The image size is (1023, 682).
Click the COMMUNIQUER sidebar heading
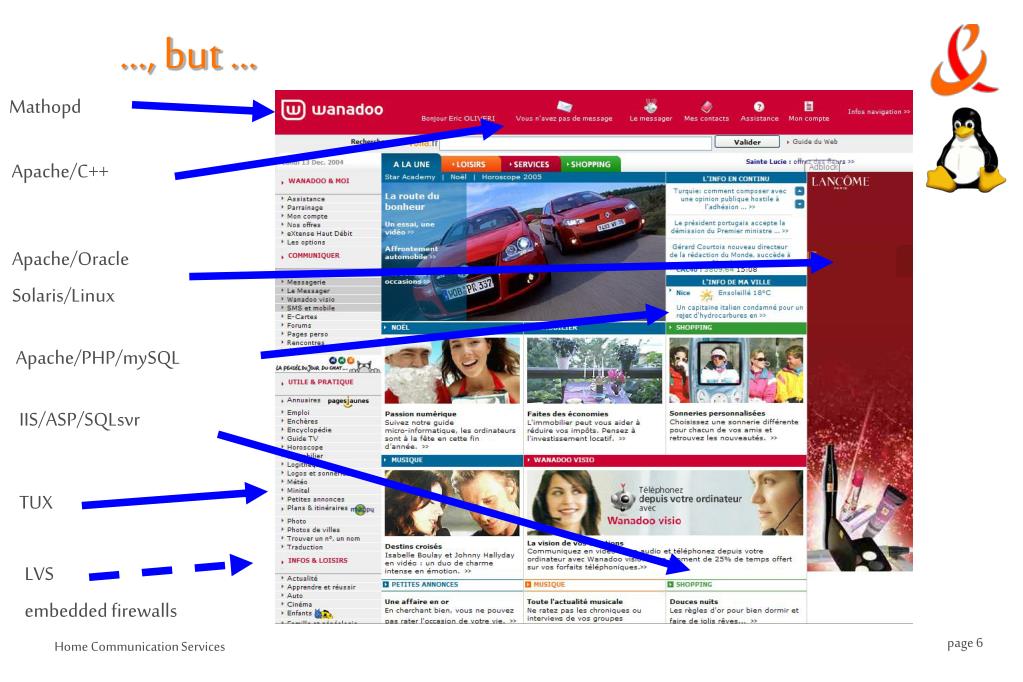coord(313,256)
